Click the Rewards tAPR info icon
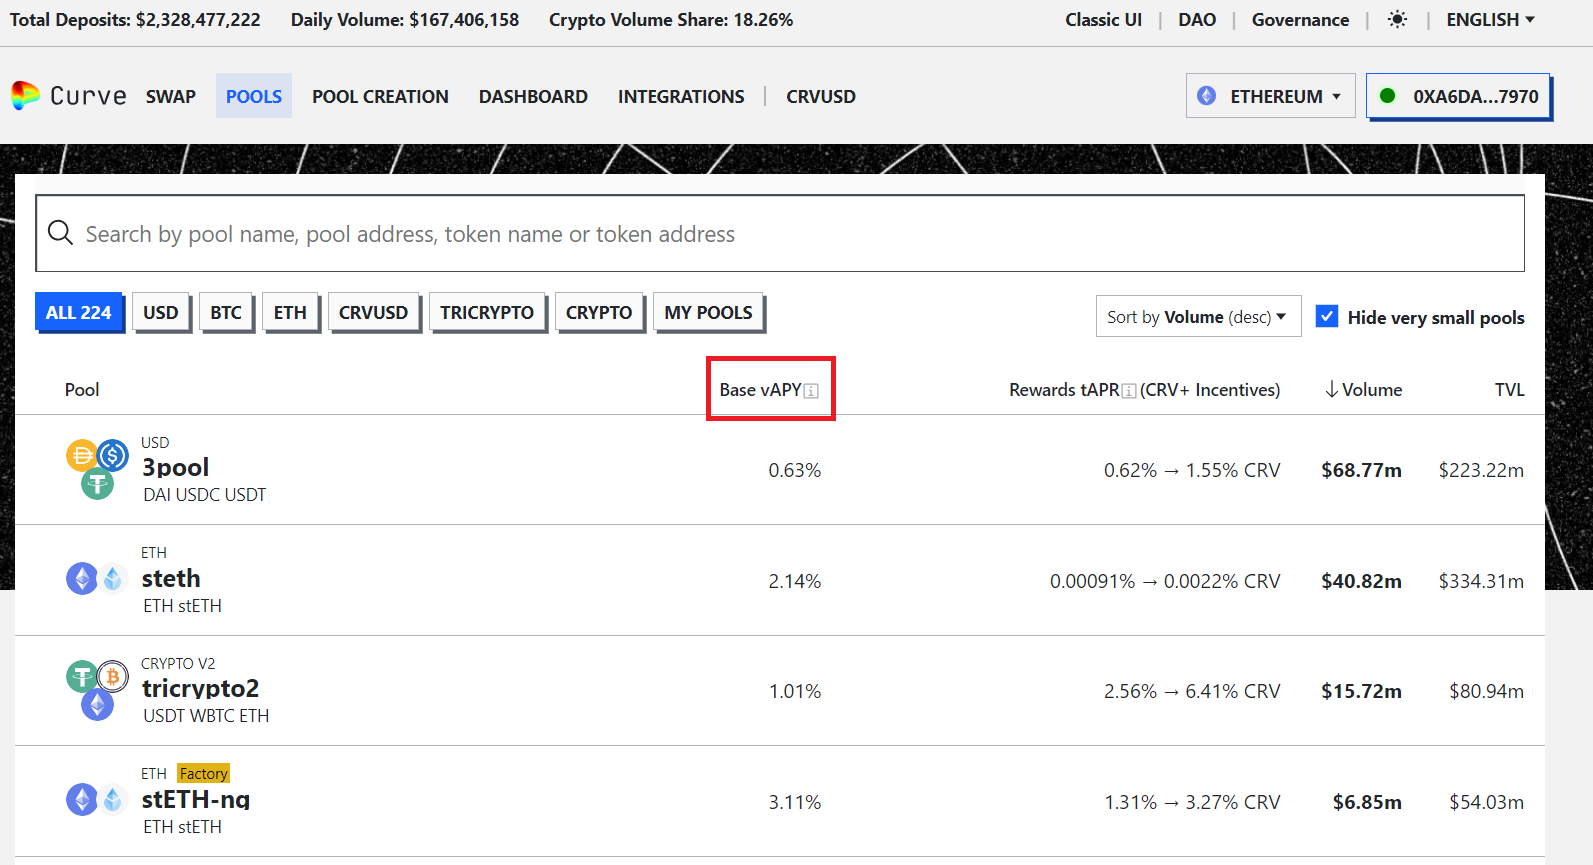 pyautogui.click(x=1129, y=391)
